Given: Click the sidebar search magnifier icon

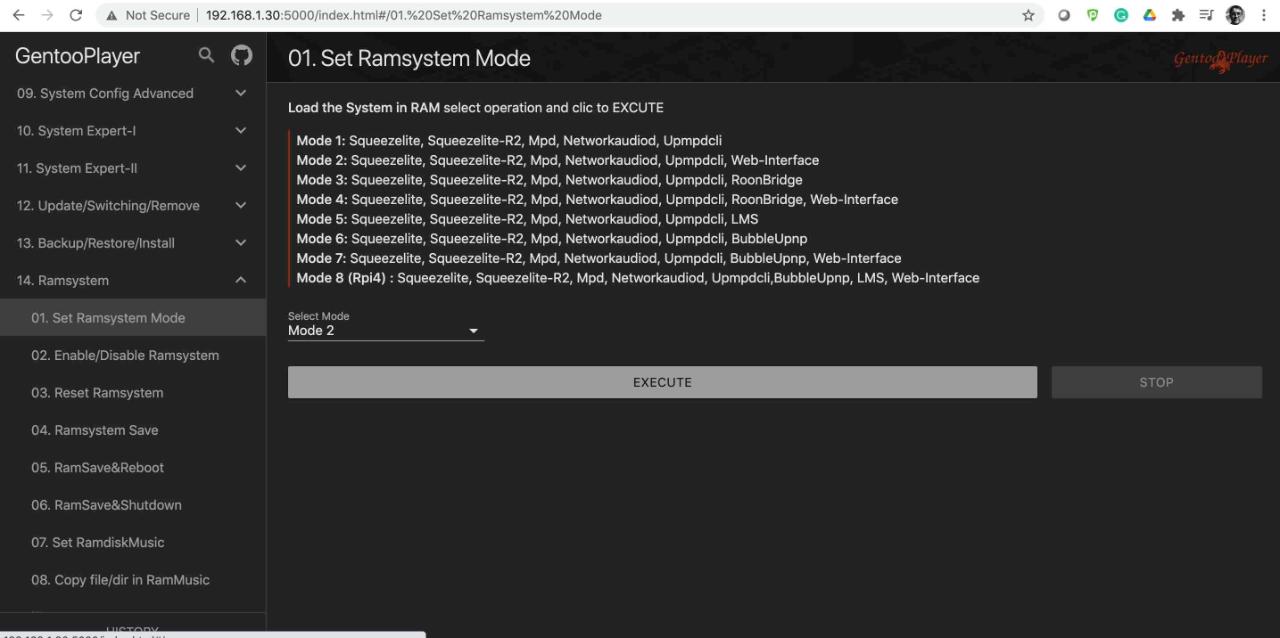Looking at the screenshot, I should click(x=206, y=56).
